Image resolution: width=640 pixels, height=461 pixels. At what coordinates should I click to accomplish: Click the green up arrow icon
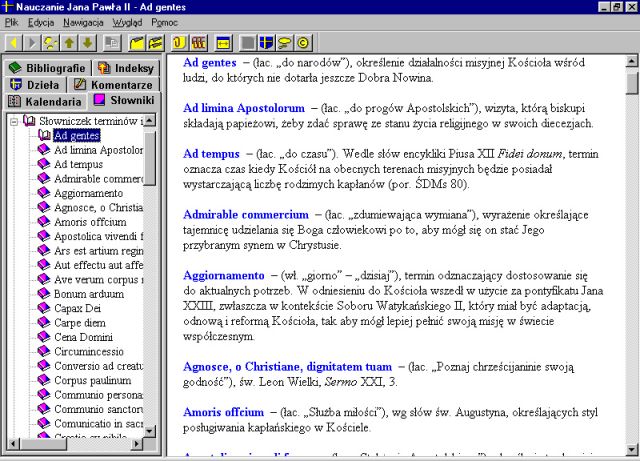pos(69,42)
